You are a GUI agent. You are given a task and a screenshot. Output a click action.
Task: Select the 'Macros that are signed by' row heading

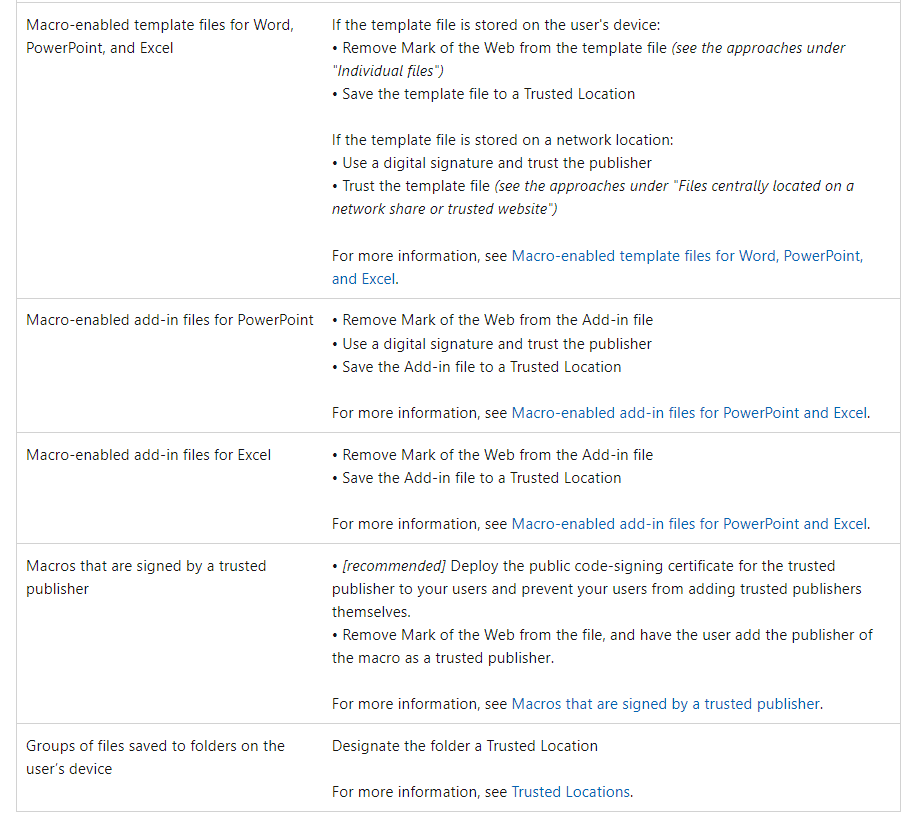coord(146,577)
